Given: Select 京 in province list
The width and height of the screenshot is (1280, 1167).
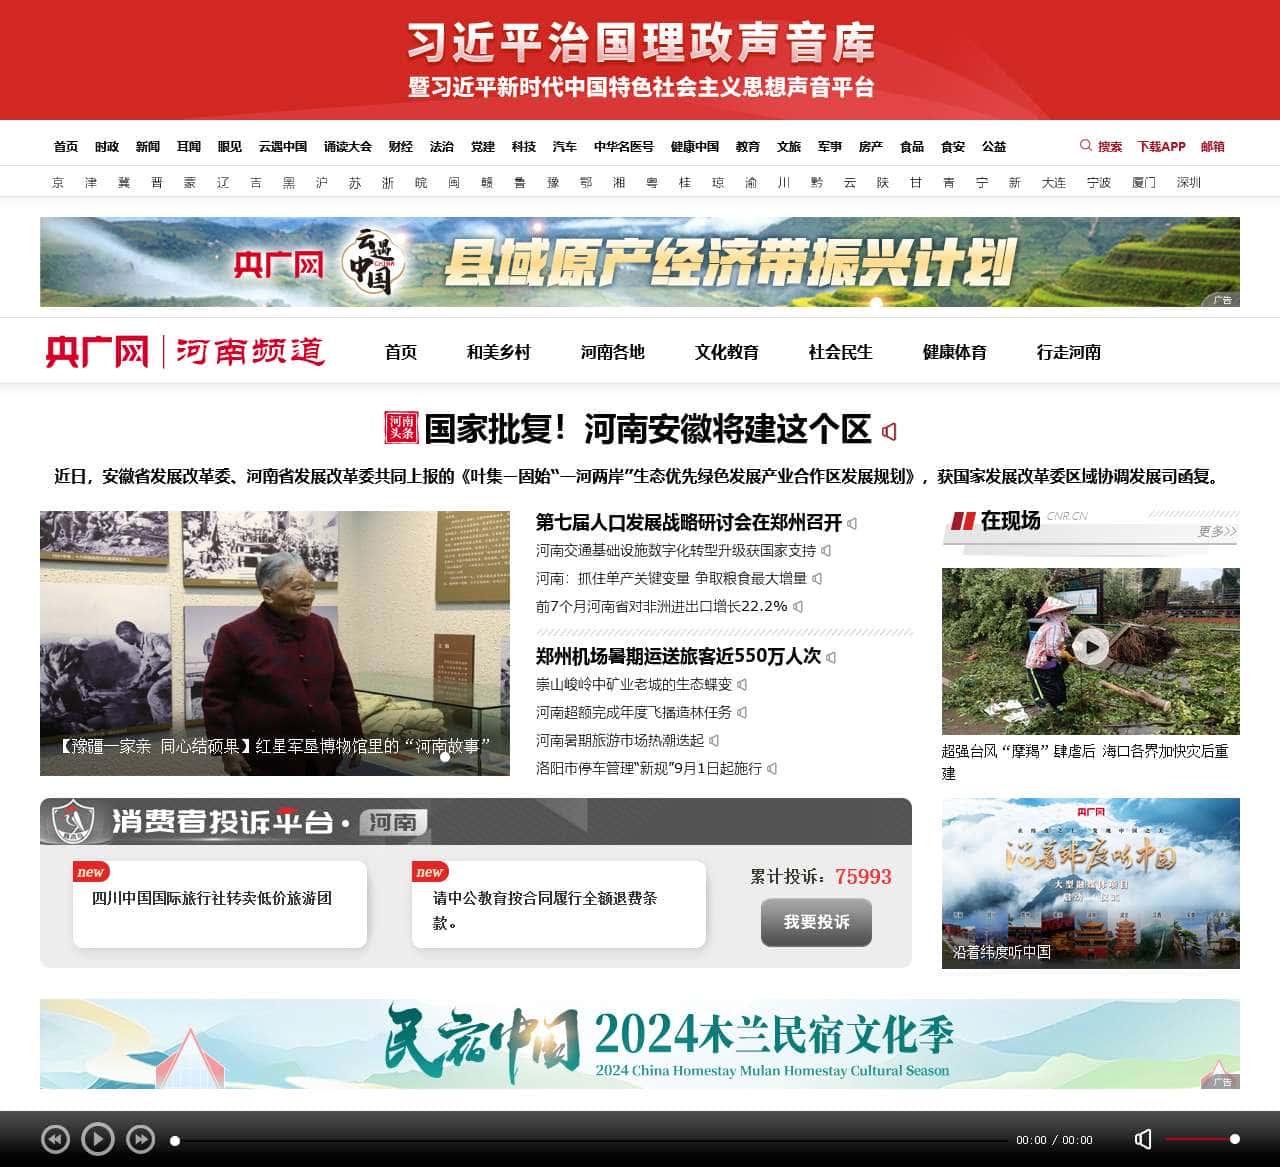Looking at the screenshot, I should 58,182.
